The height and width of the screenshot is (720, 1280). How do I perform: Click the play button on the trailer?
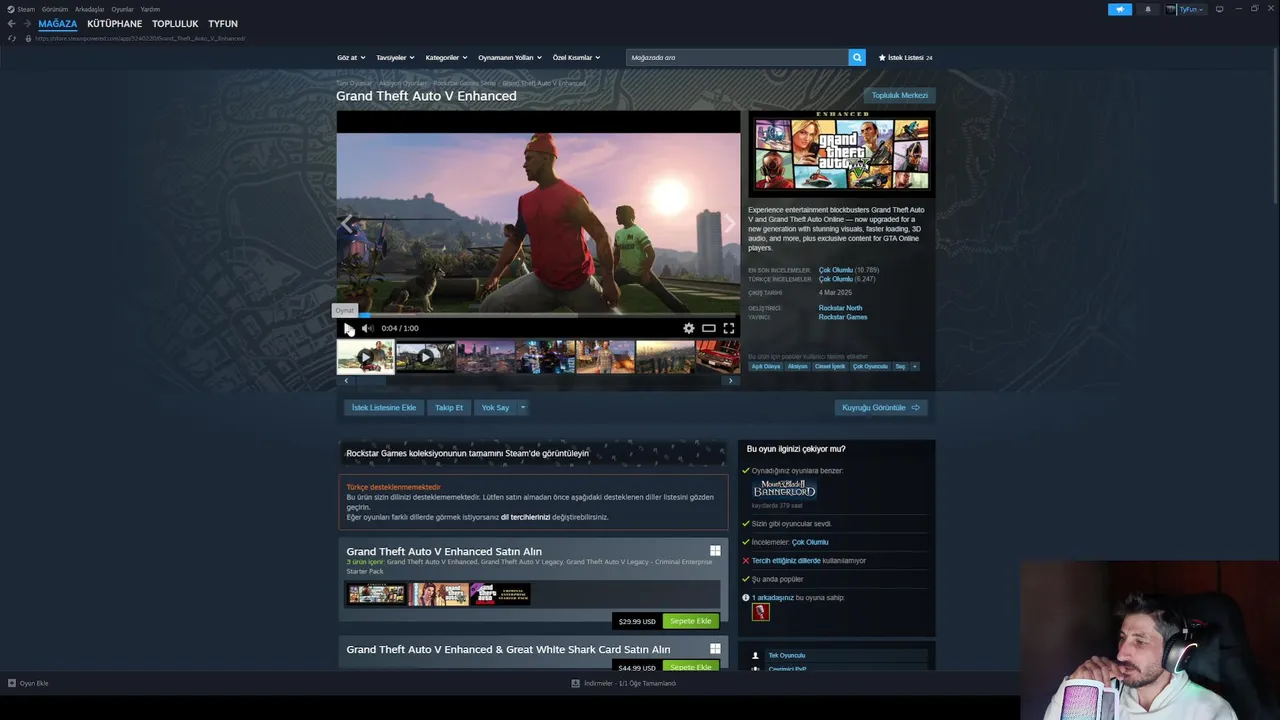(x=348, y=328)
